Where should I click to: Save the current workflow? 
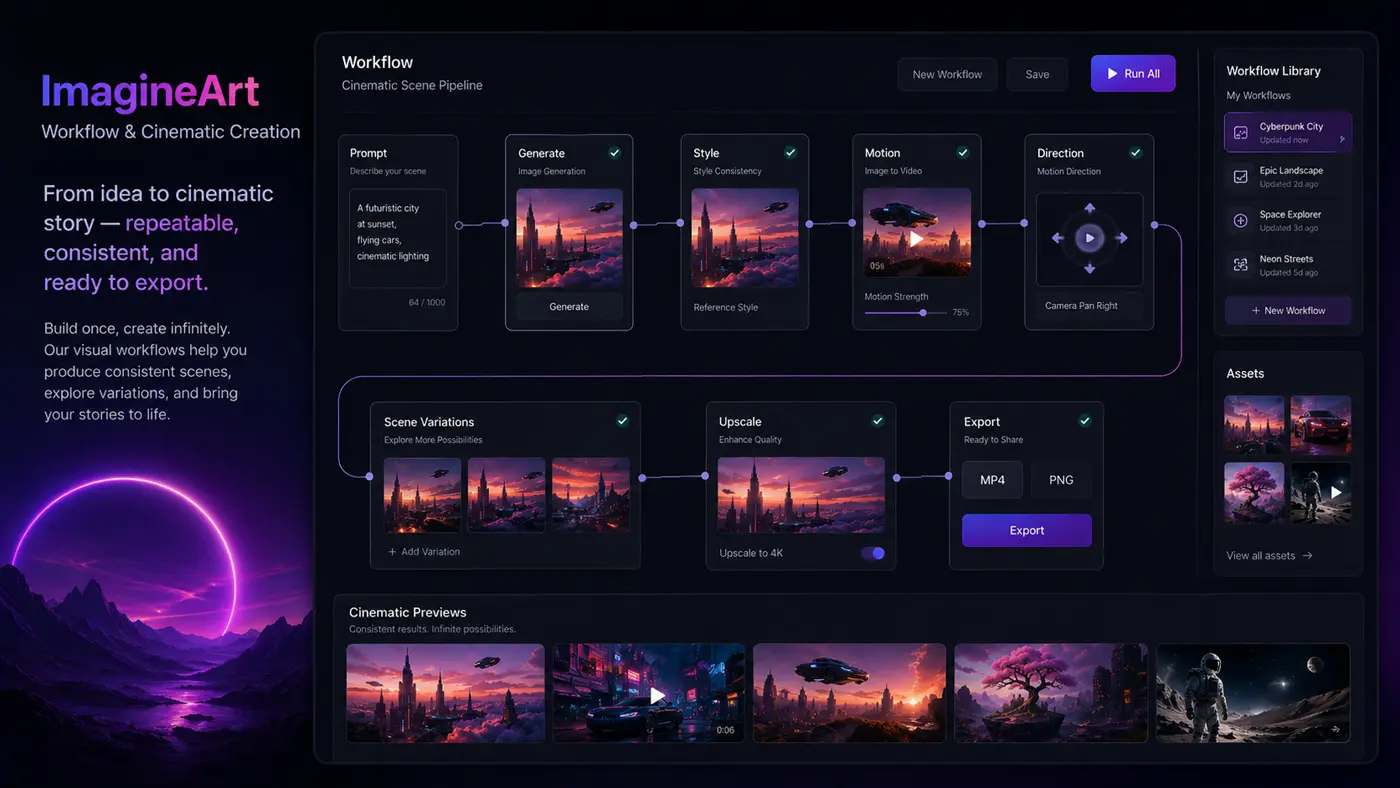(1037, 74)
